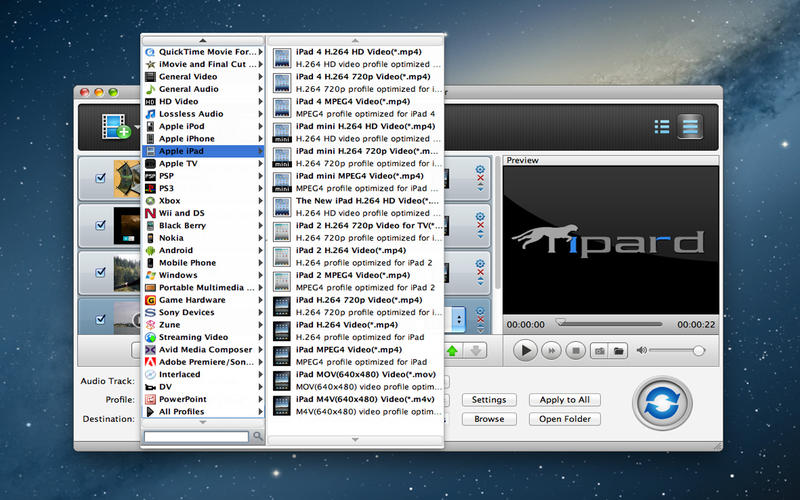Open Lossless Audio submenu

203,114
